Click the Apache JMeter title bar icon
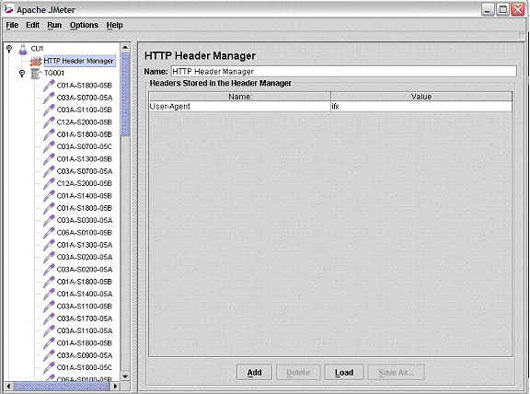The width and height of the screenshot is (530, 394). point(9,9)
